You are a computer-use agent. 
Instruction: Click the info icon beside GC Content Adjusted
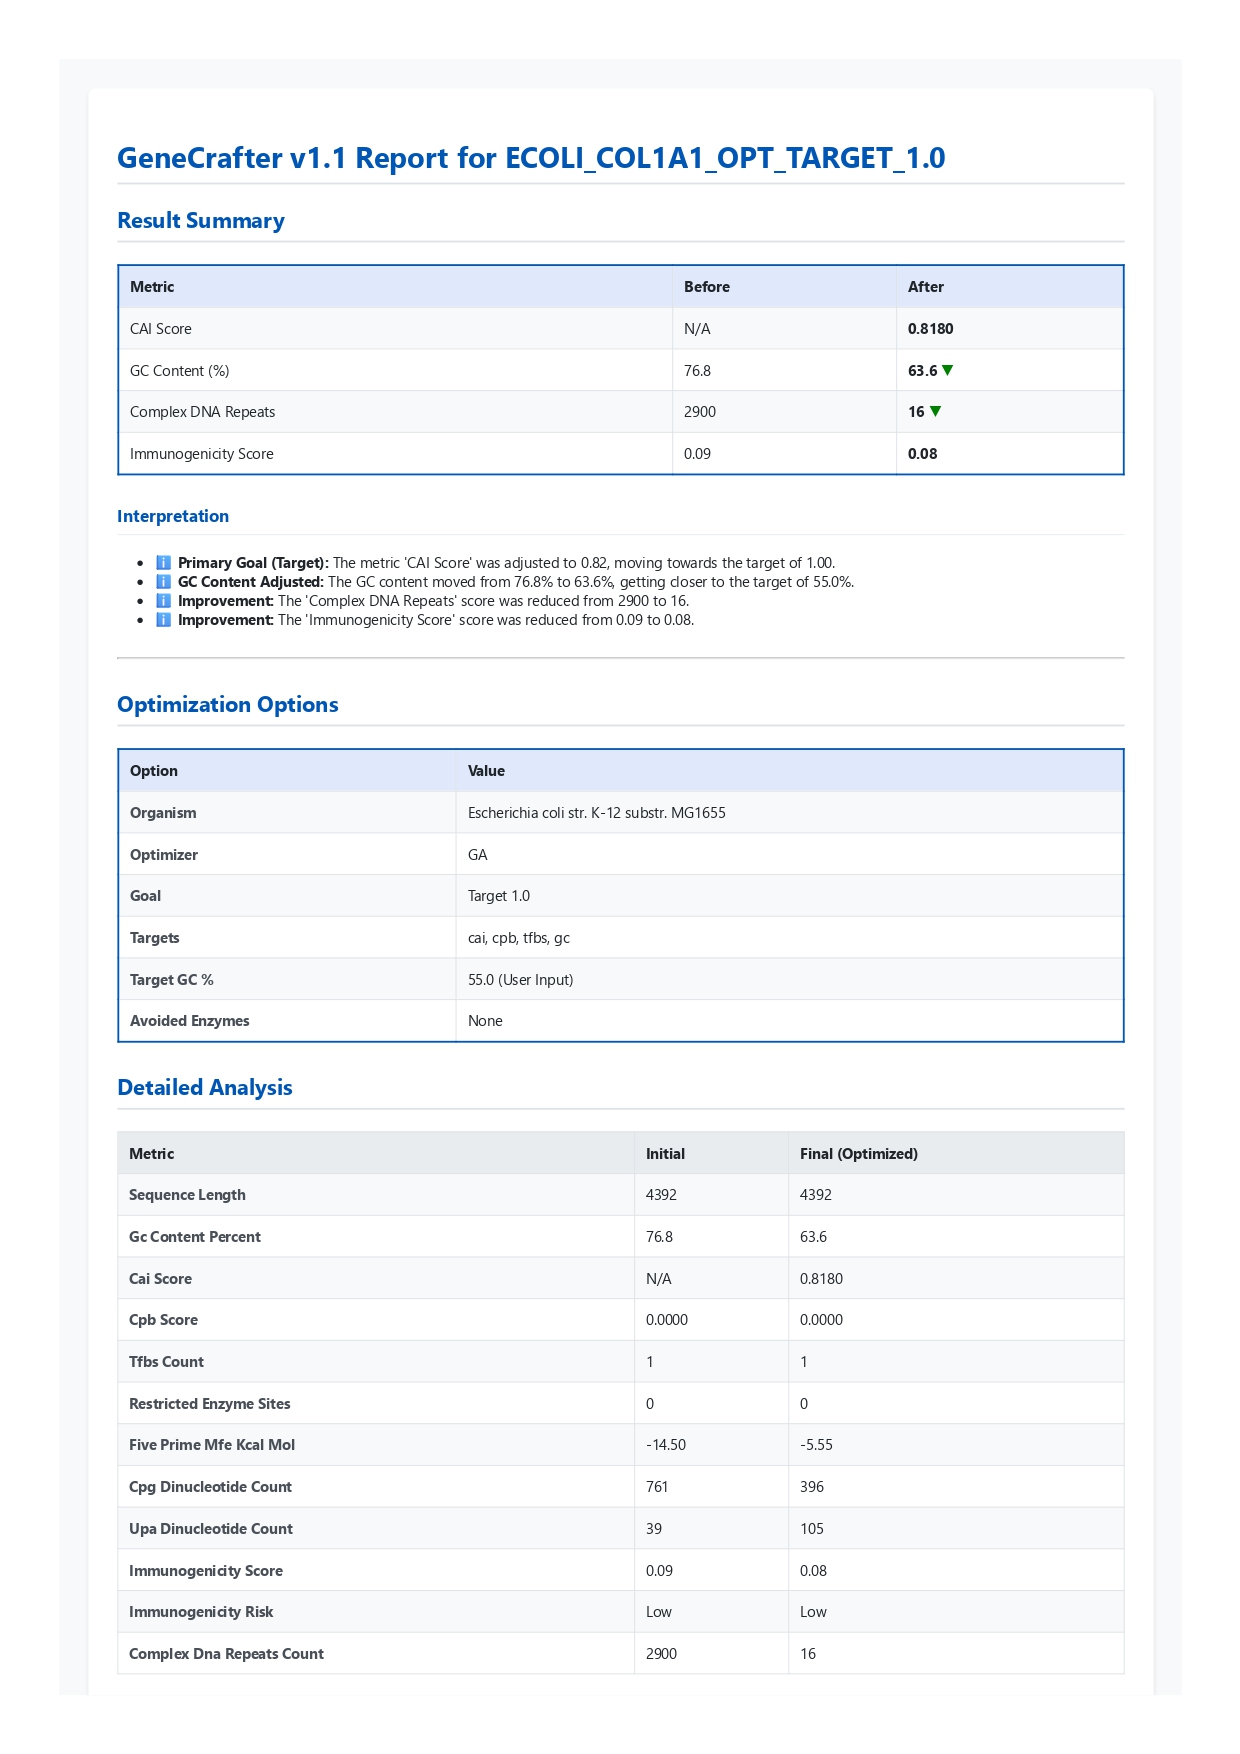[163, 582]
